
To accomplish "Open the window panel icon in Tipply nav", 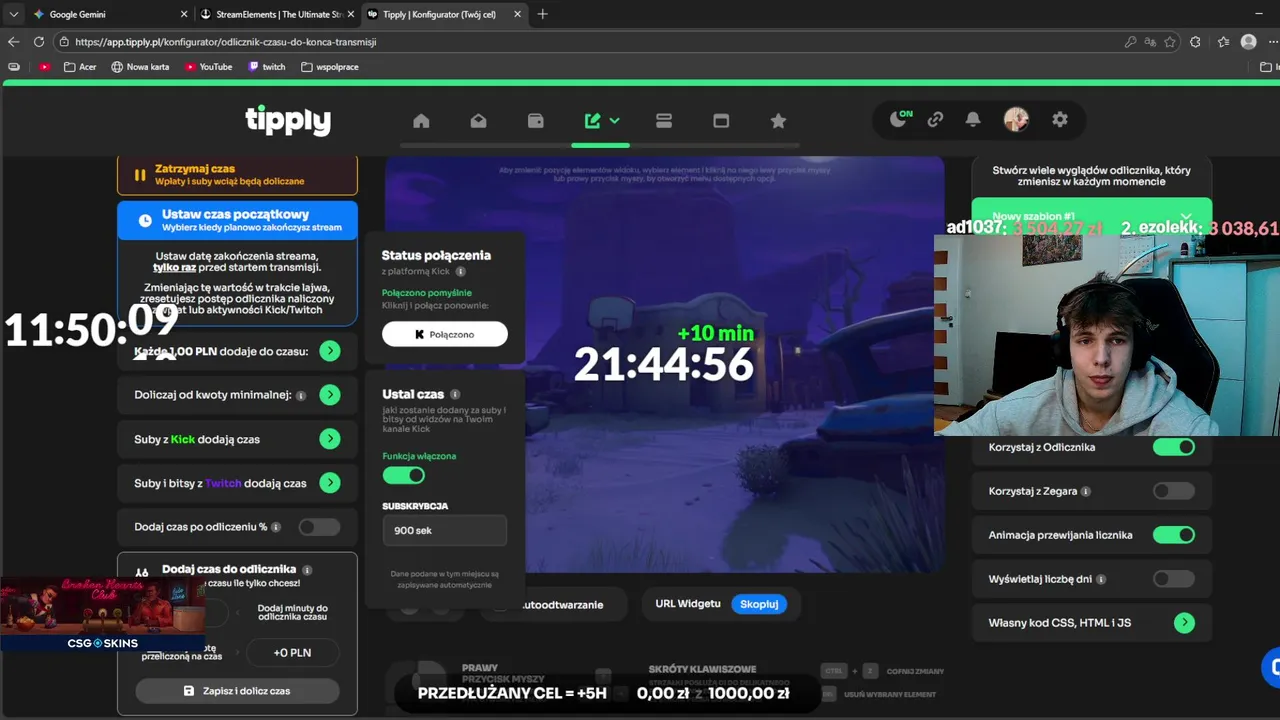I will (x=721, y=121).
